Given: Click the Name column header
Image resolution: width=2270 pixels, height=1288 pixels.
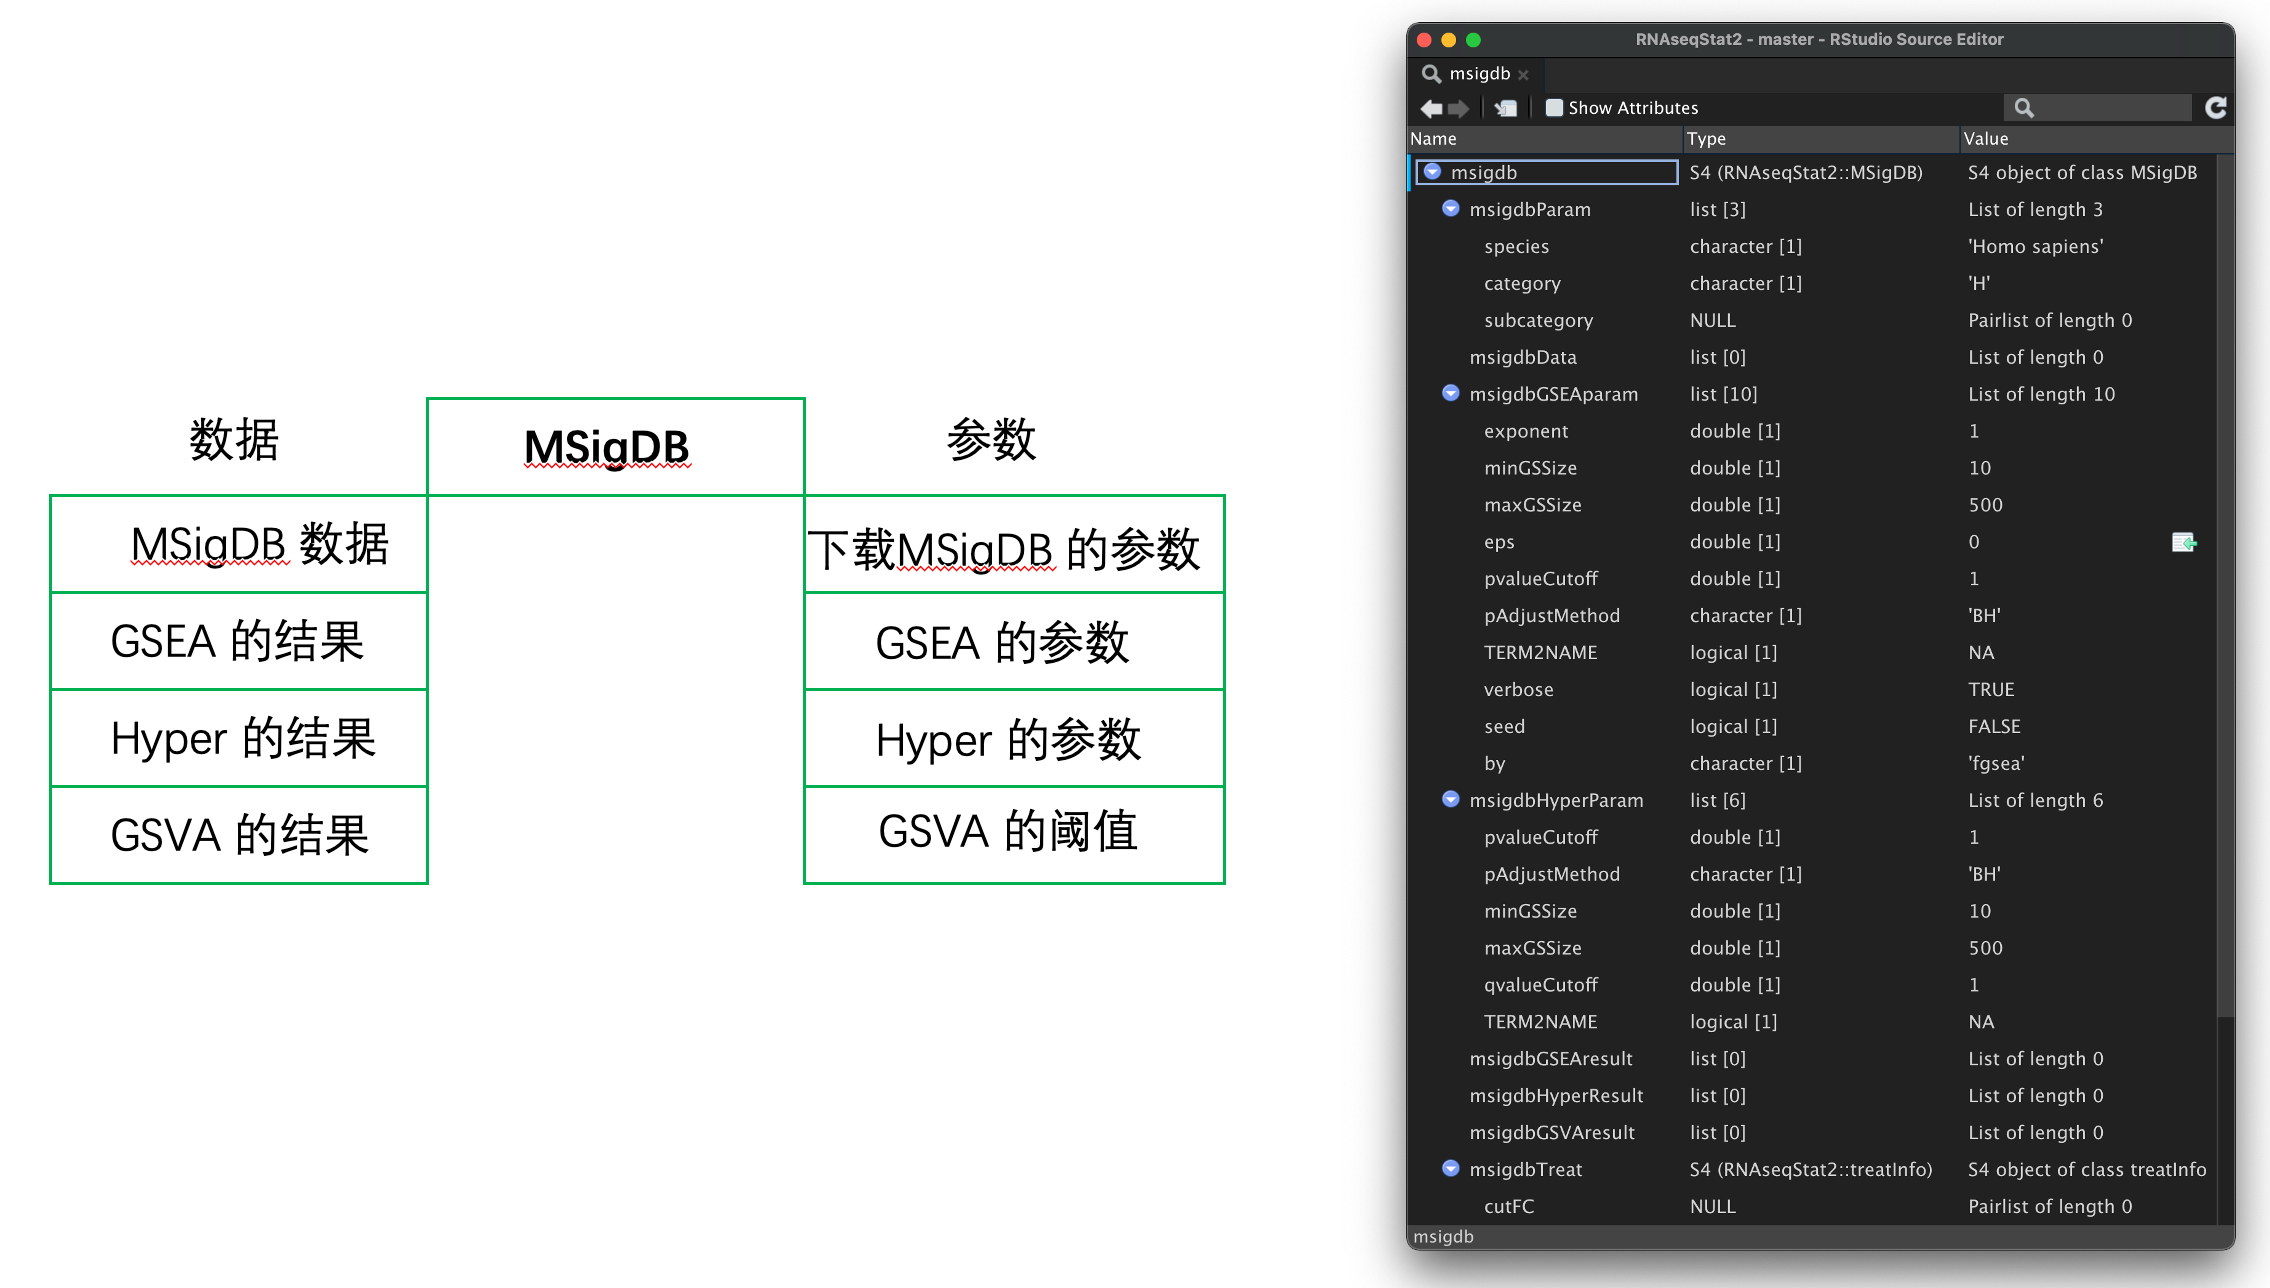Looking at the screenshot, I should click(1546, 139).
